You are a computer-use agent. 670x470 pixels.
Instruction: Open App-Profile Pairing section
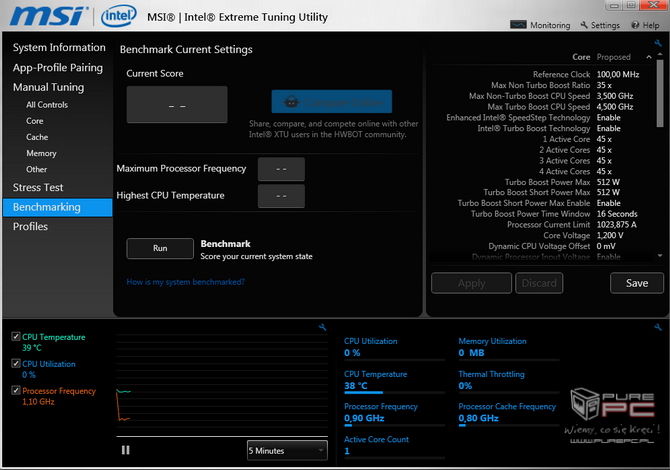pos(58,68)
